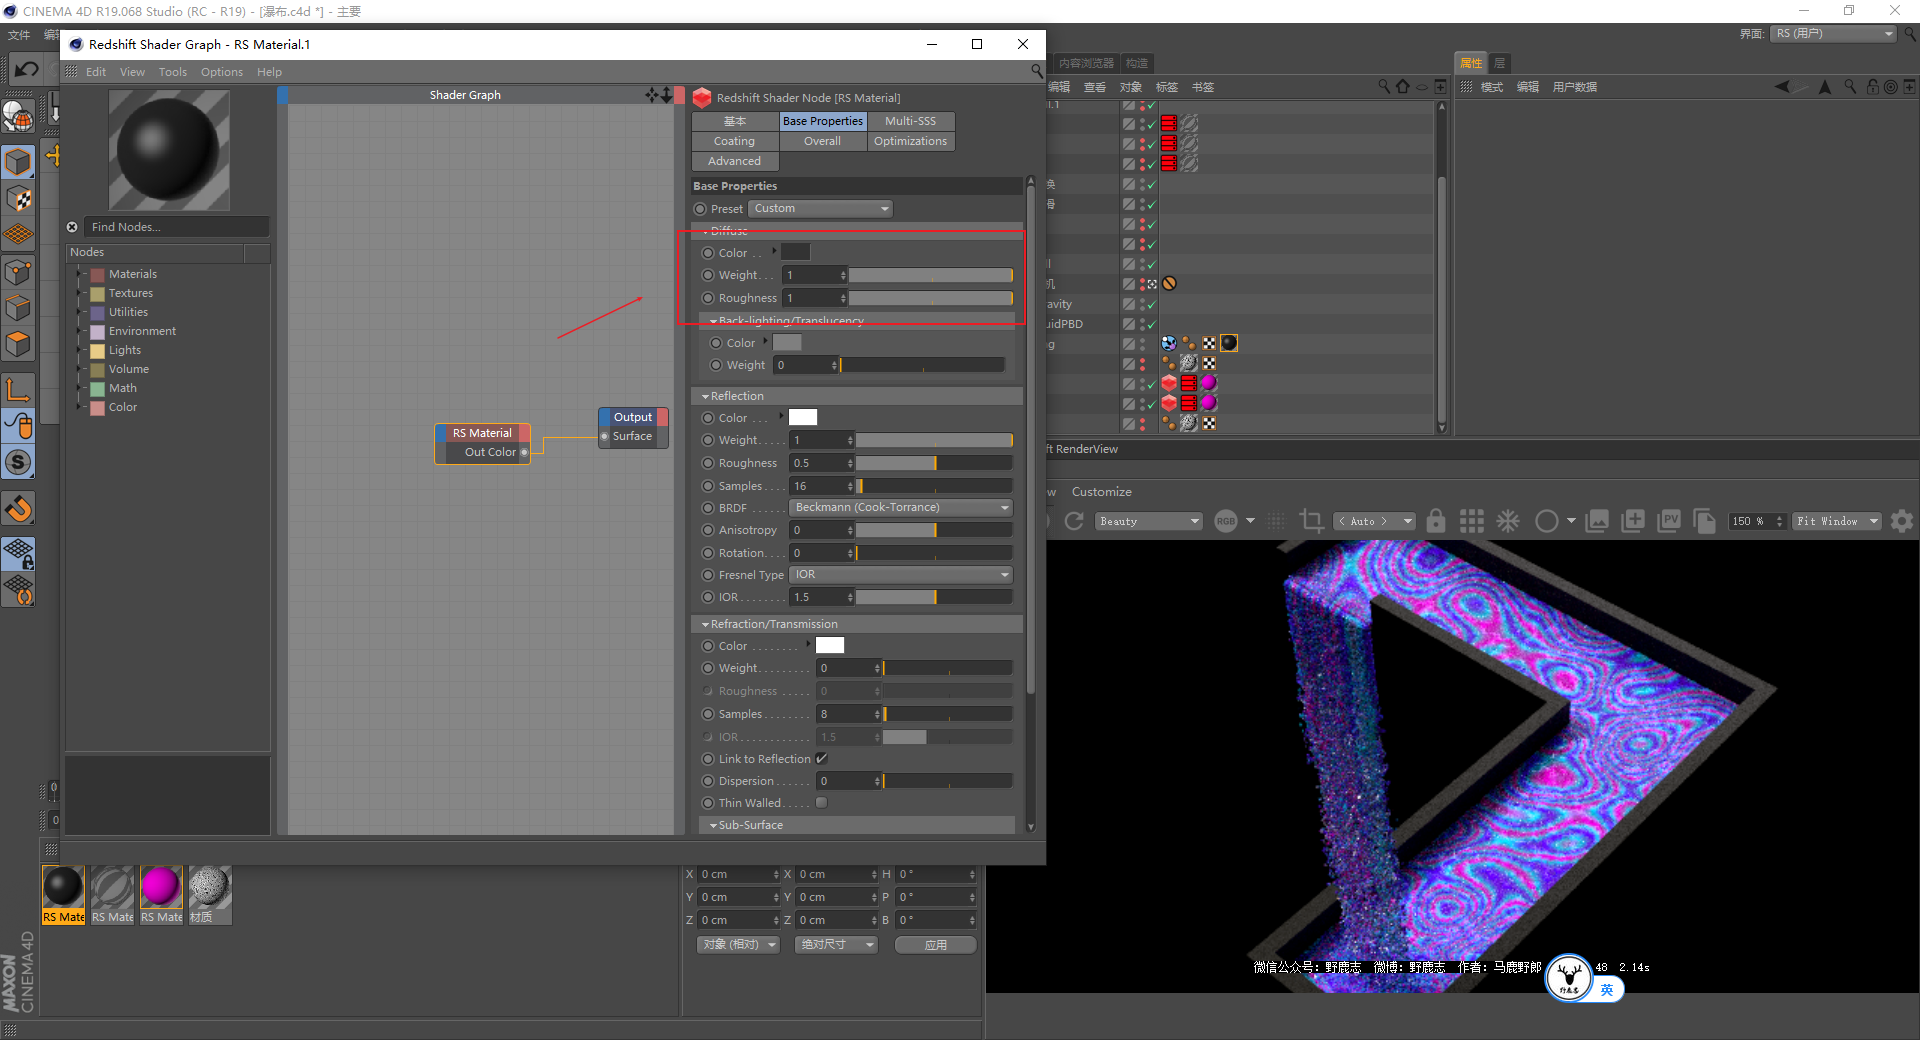Open the Options menu in Shader Graph
The height and width of the screenshot is (1040, 1920).
pyautogui.click(x=222, y=72)
